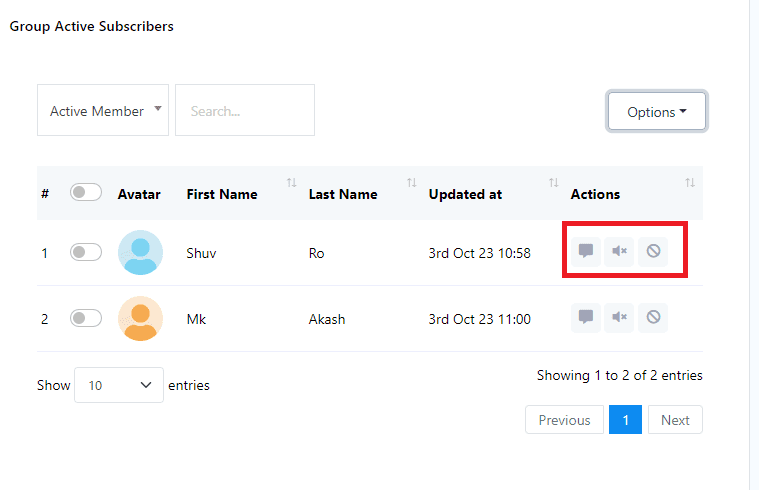Click the ban icon for Mk Akash
This screenshot has height=490, width=759.
point(653,317)
